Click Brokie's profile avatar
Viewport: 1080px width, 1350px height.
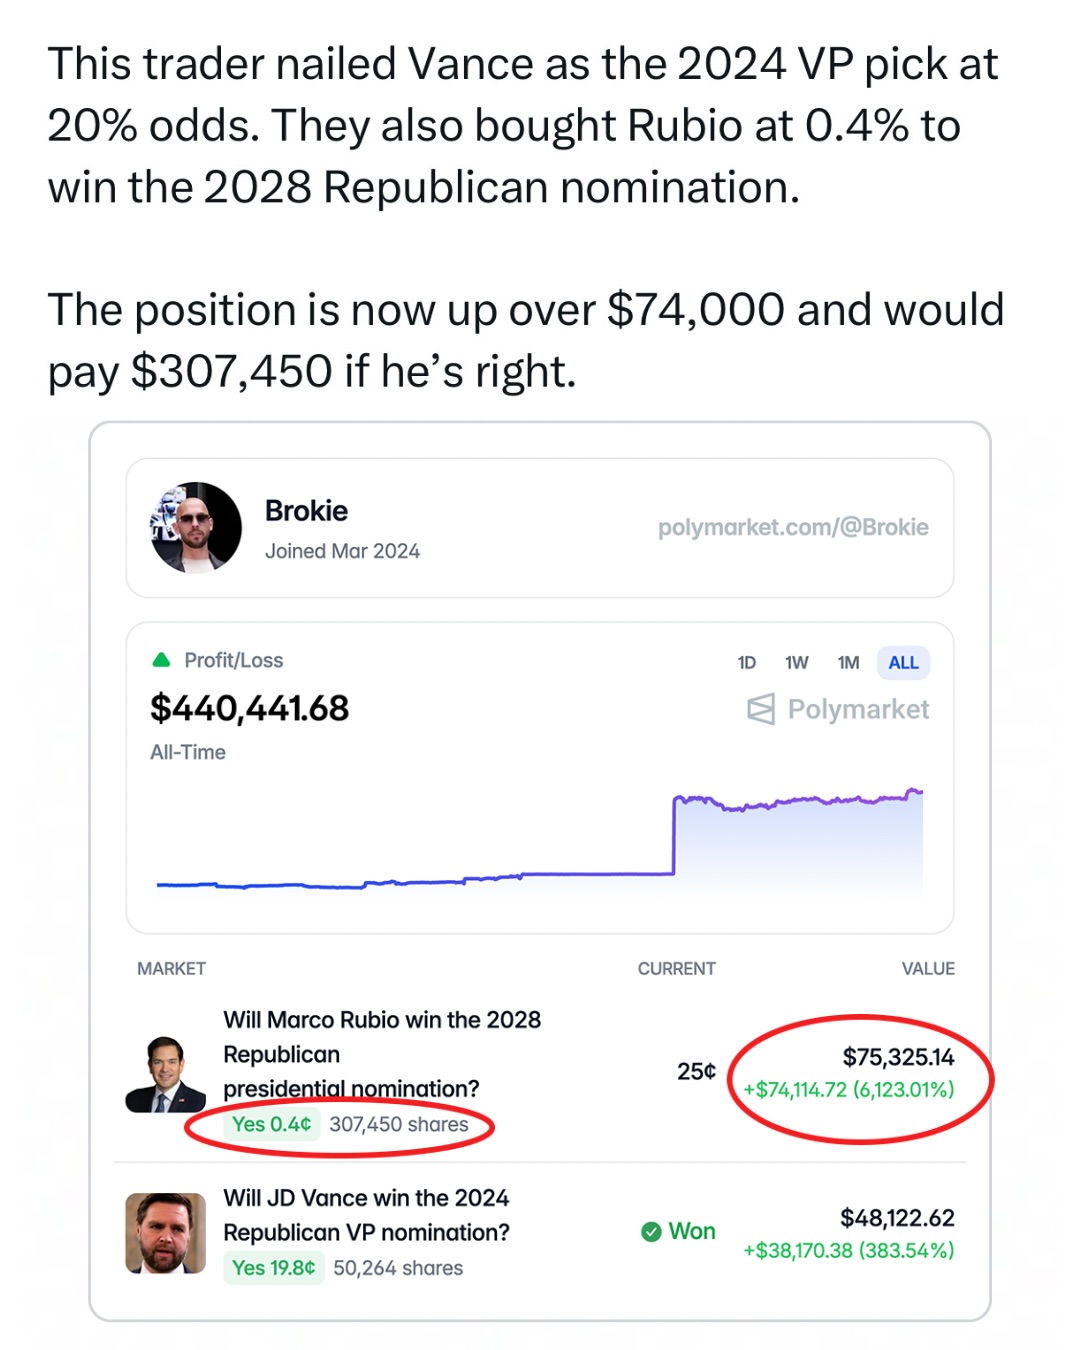(x=196, y=527)
